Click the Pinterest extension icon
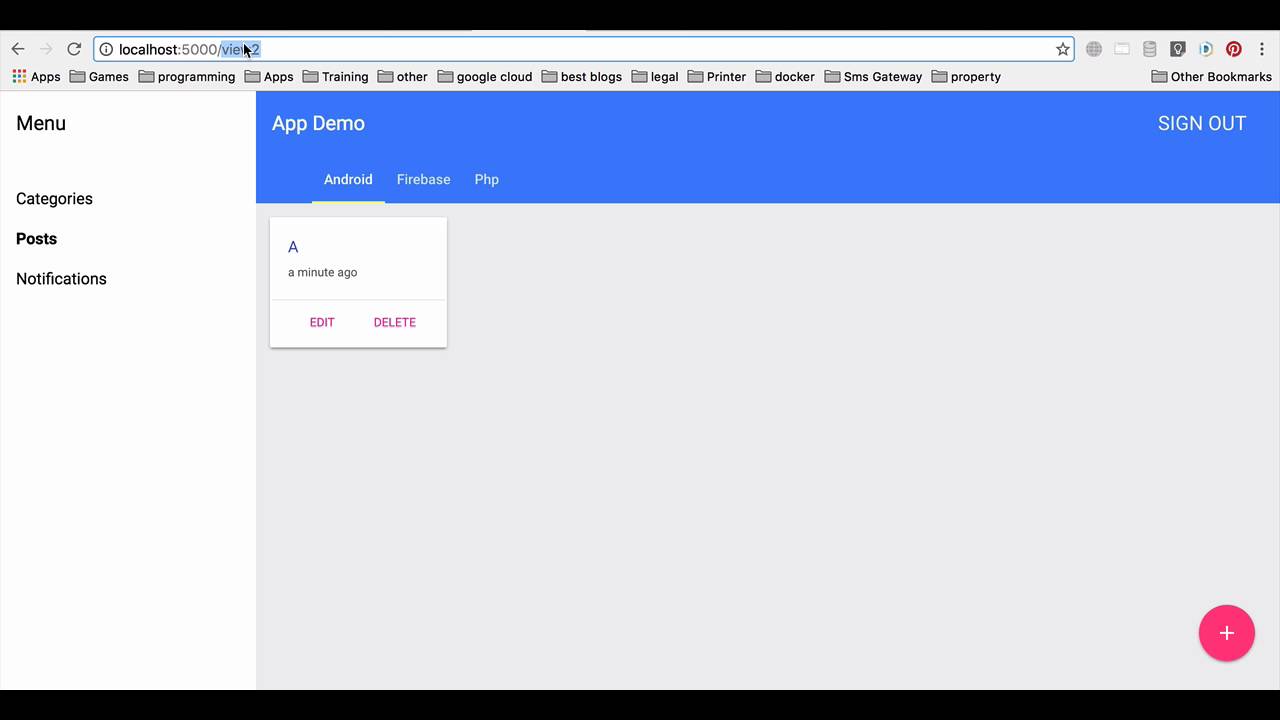 (1234, 49)
